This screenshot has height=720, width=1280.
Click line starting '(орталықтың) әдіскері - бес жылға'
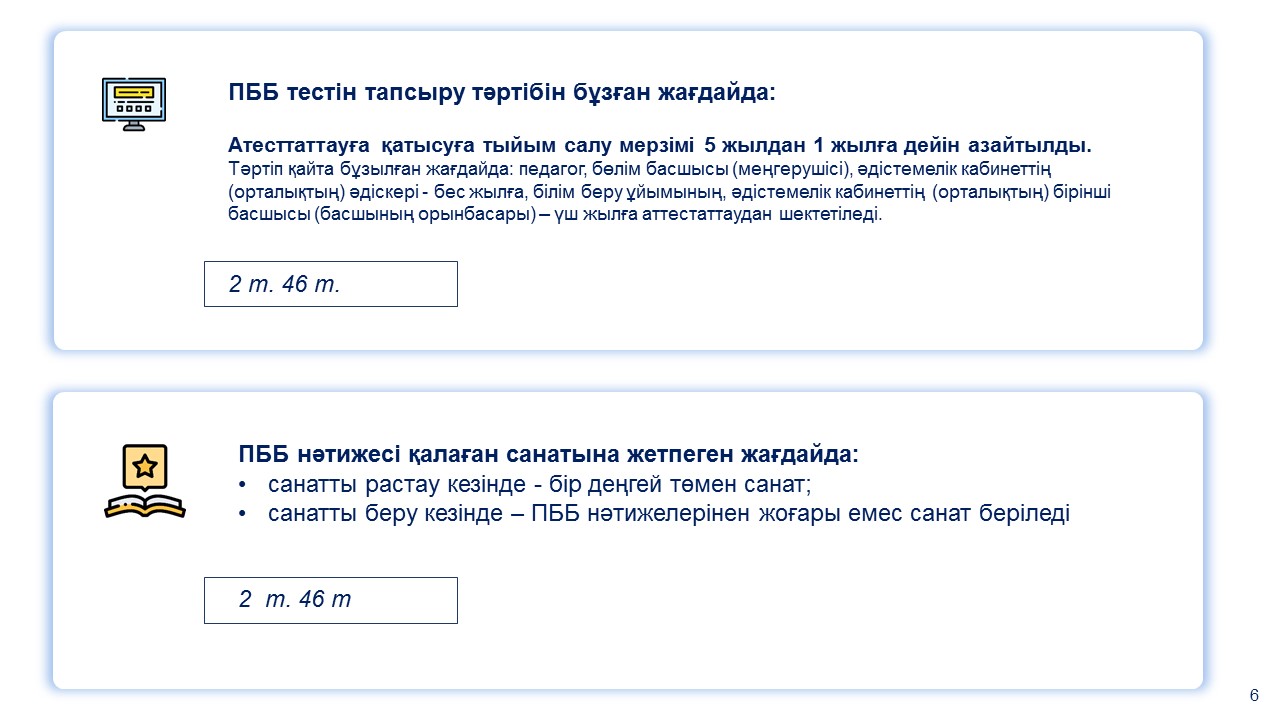[669, 191]
